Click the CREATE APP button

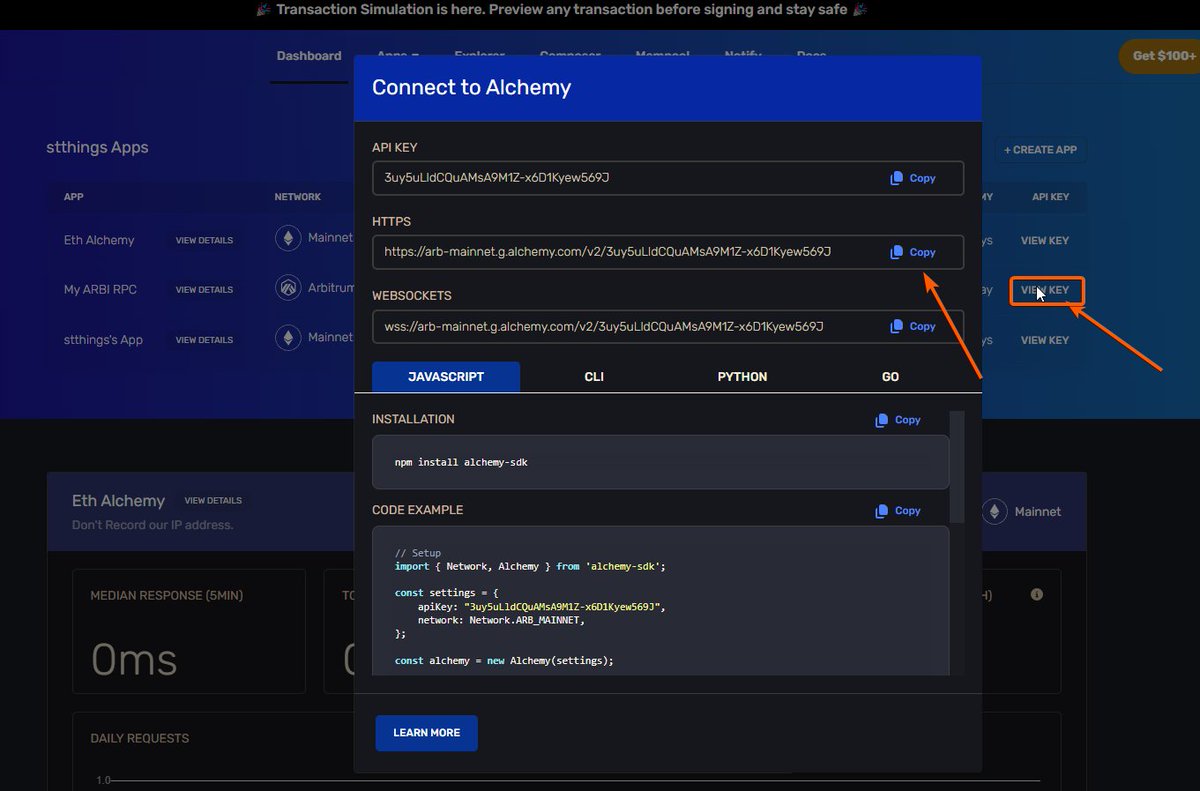[1041, 150]
